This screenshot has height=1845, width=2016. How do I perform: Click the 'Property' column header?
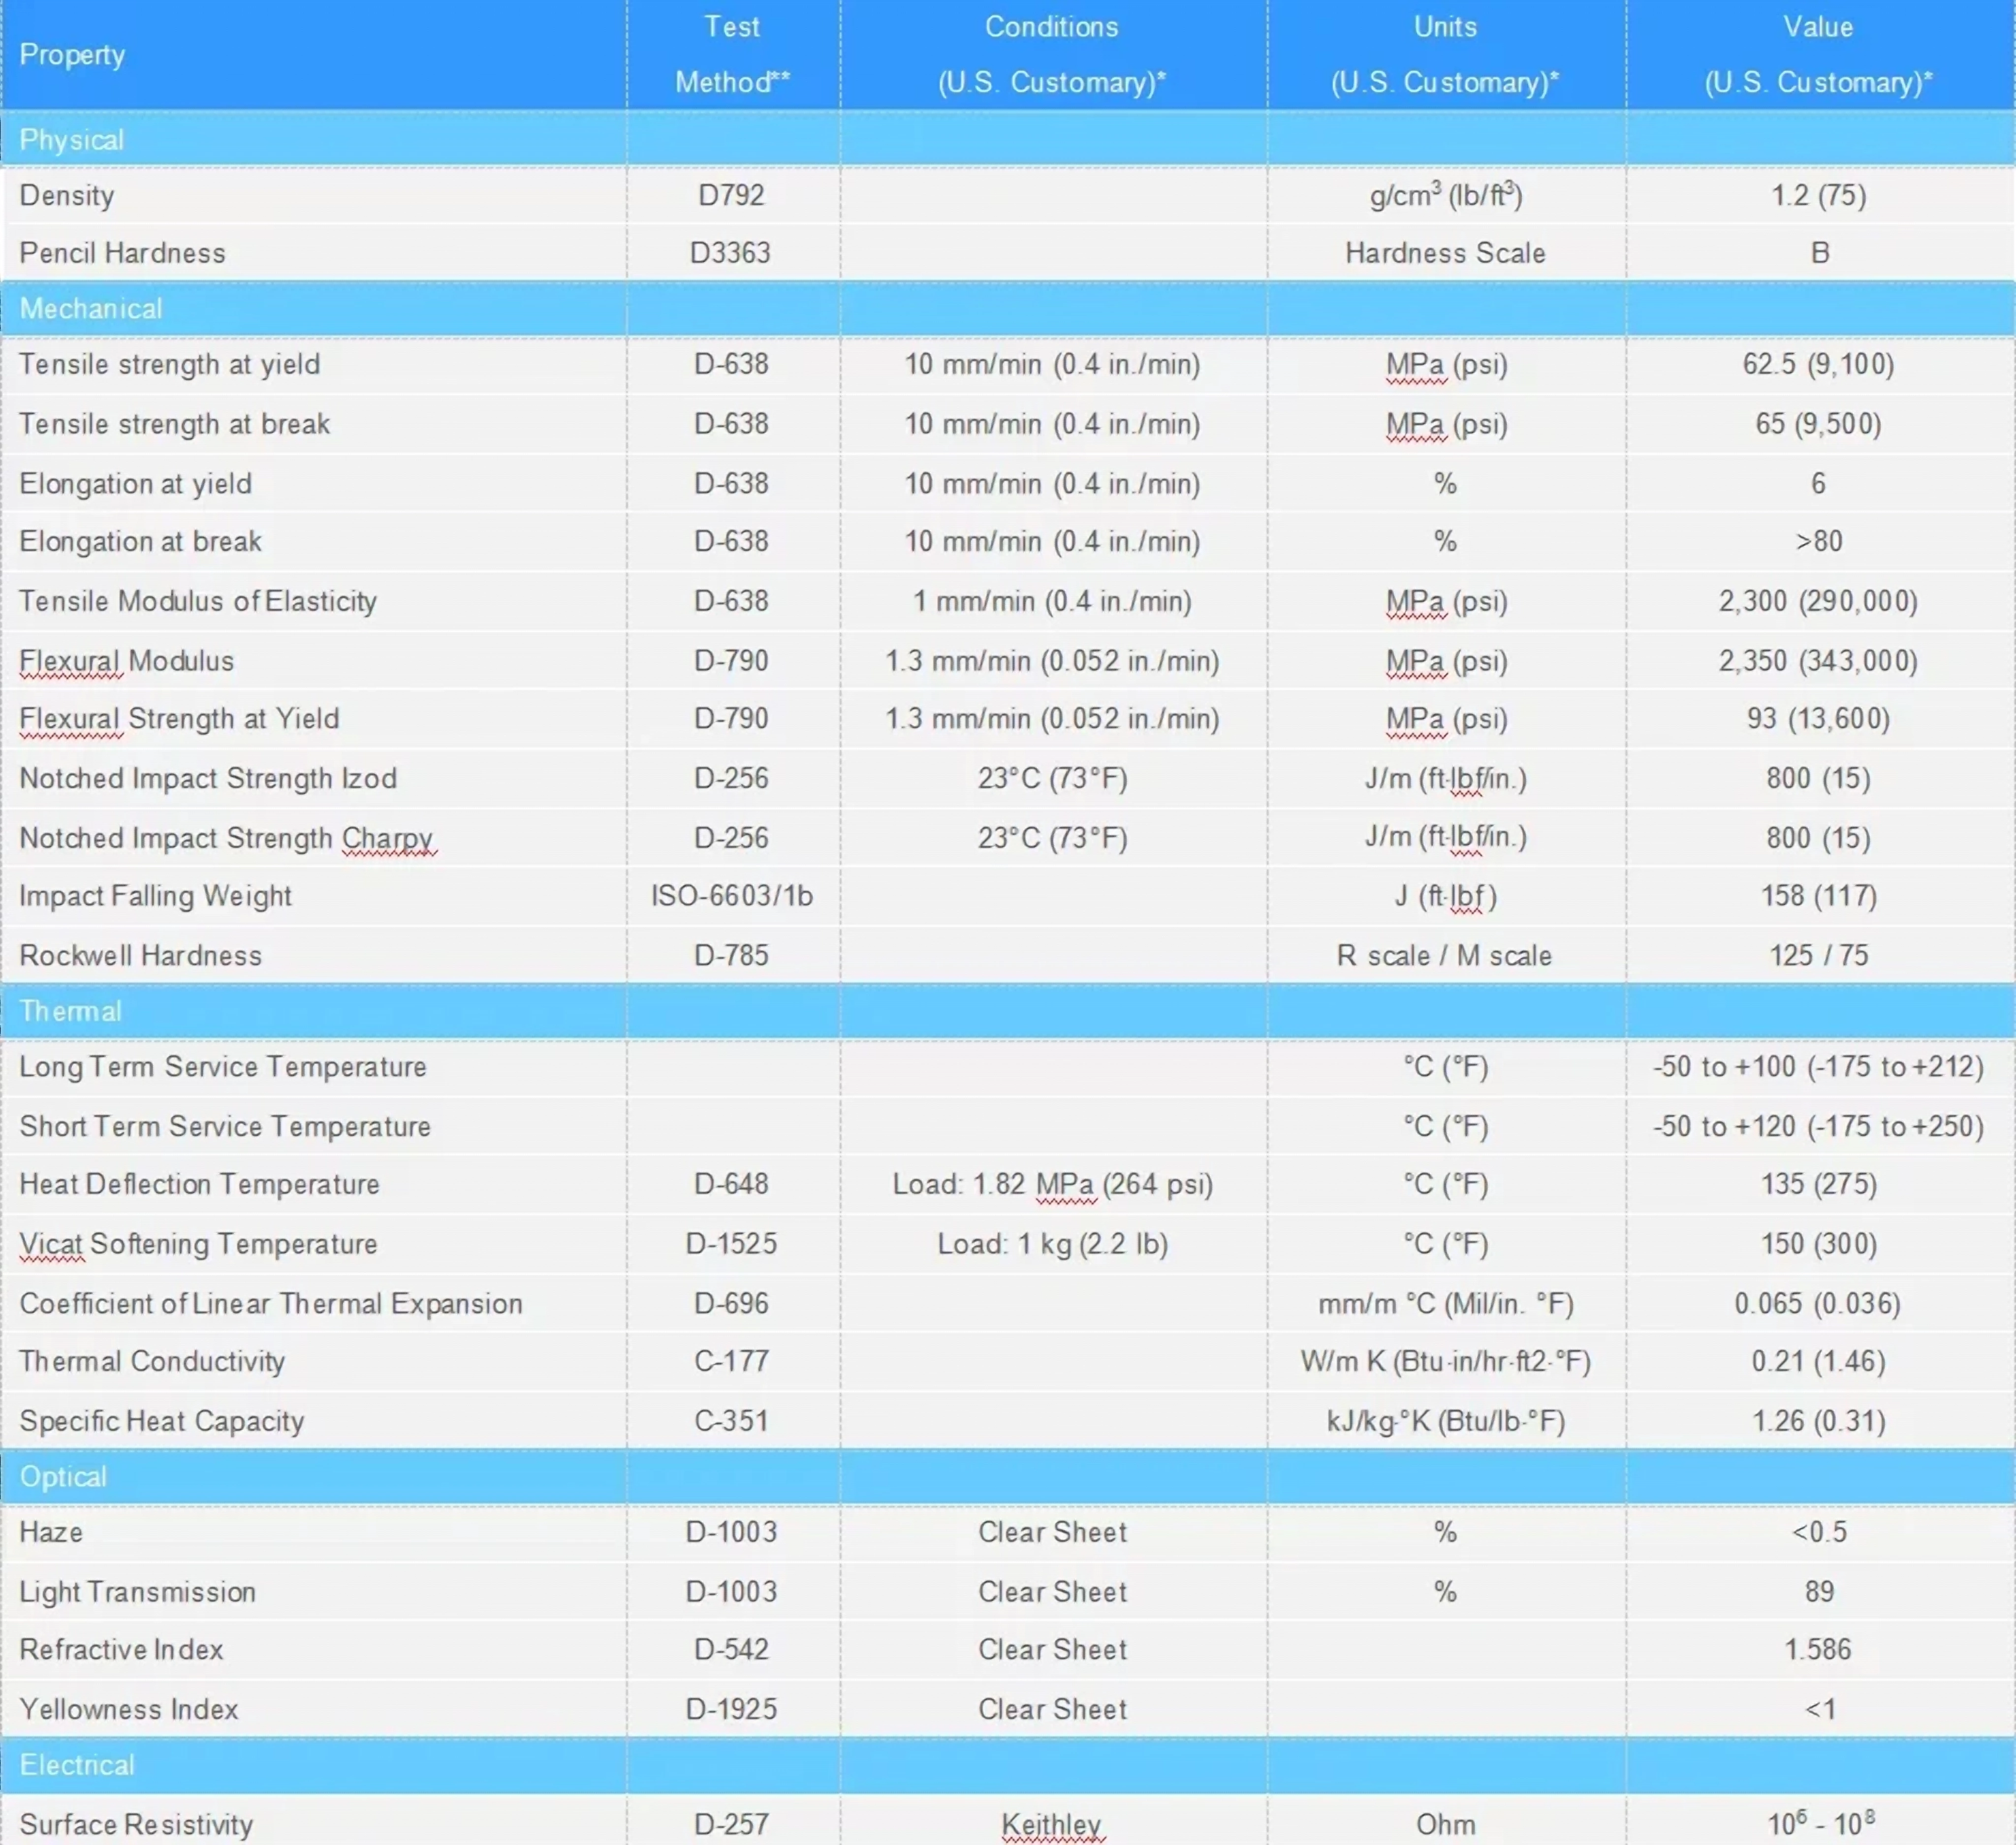72,55
